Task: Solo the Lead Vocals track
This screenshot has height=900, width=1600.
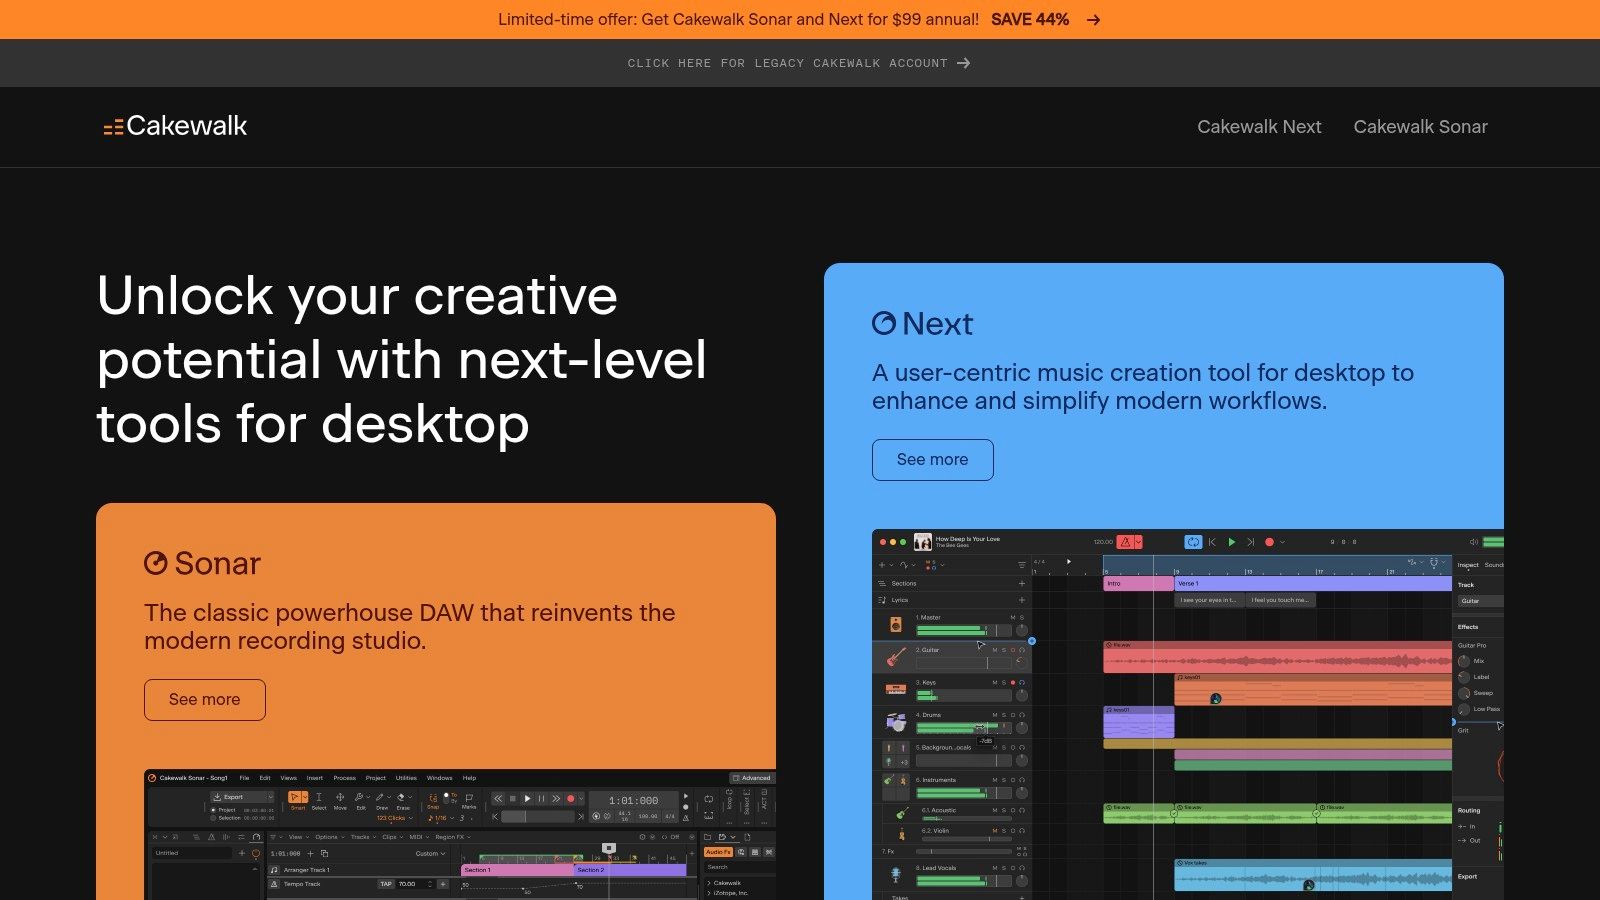Action: [1004, 867]
